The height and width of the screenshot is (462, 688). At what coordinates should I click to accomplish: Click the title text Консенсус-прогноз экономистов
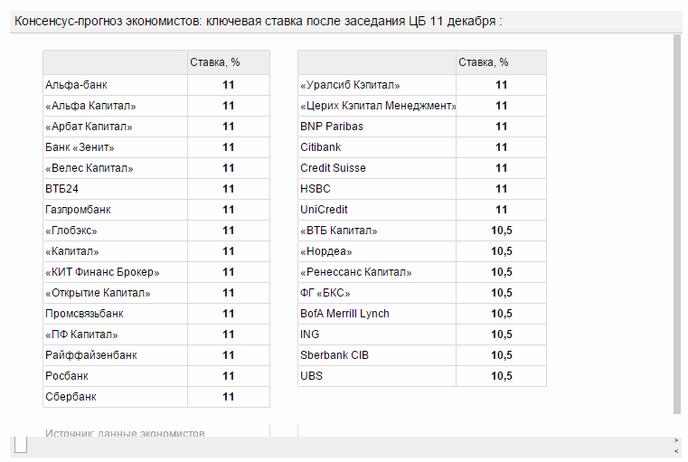(108, 21)
